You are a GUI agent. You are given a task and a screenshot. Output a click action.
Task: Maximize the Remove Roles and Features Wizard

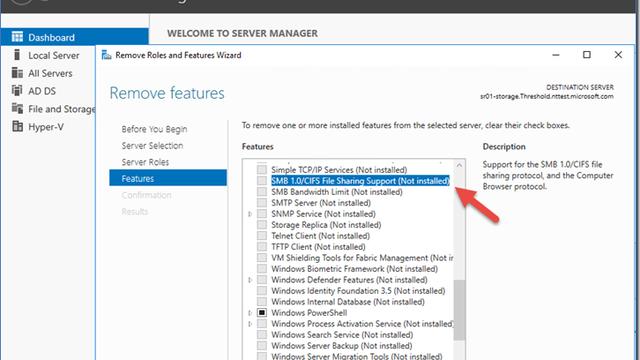(x=587, y=55)
